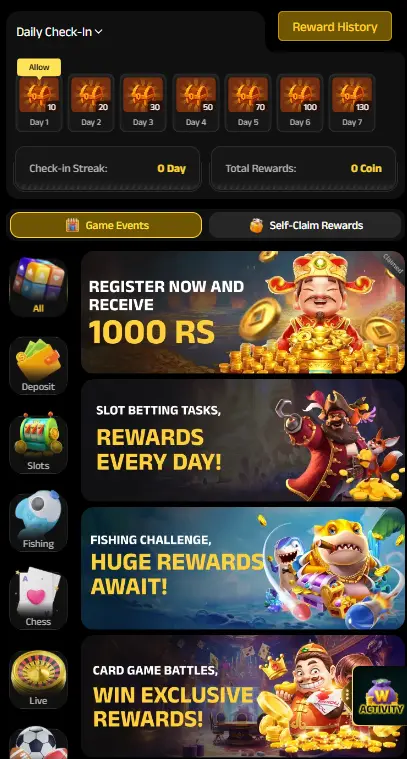Tap the floating Activity bag icon
The image size is (407, 759).
(x=380, y=696)
